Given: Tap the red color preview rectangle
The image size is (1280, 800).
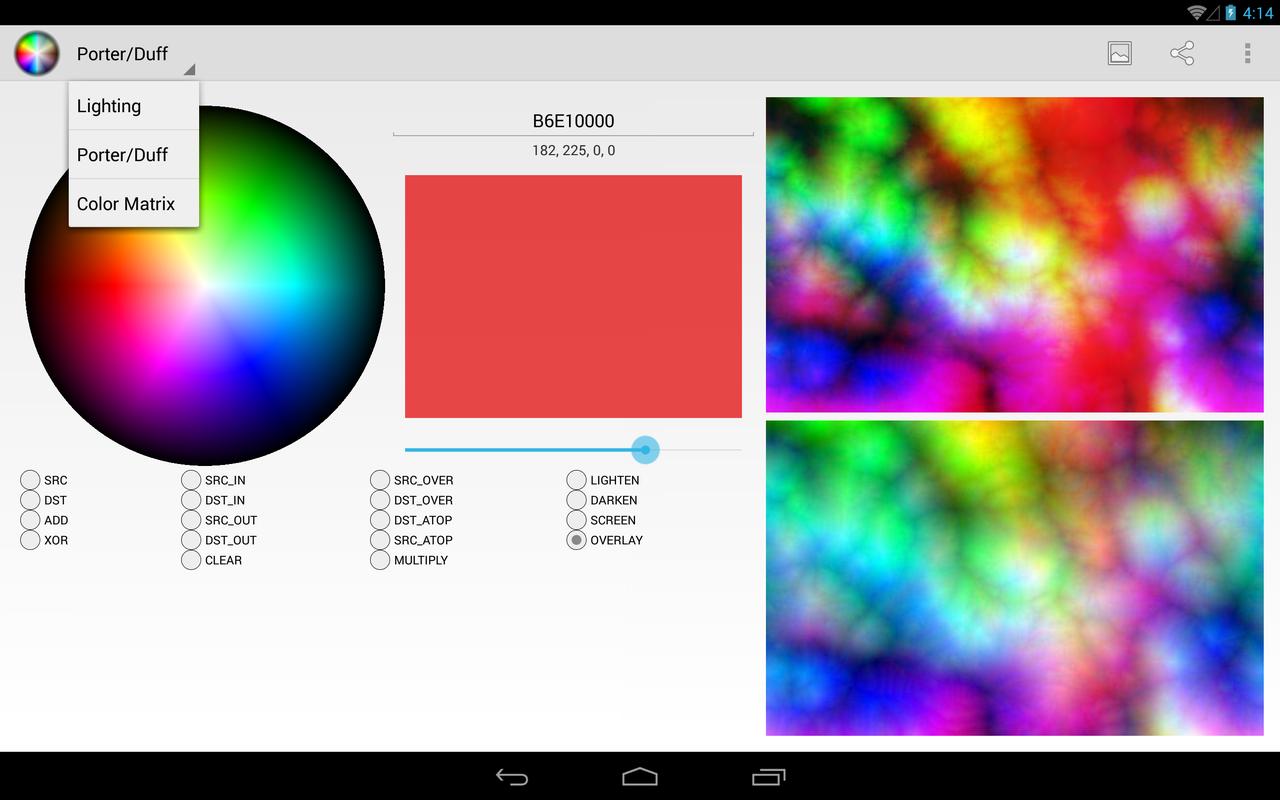Looking at the screenshot, I should [x=573, y=296].
